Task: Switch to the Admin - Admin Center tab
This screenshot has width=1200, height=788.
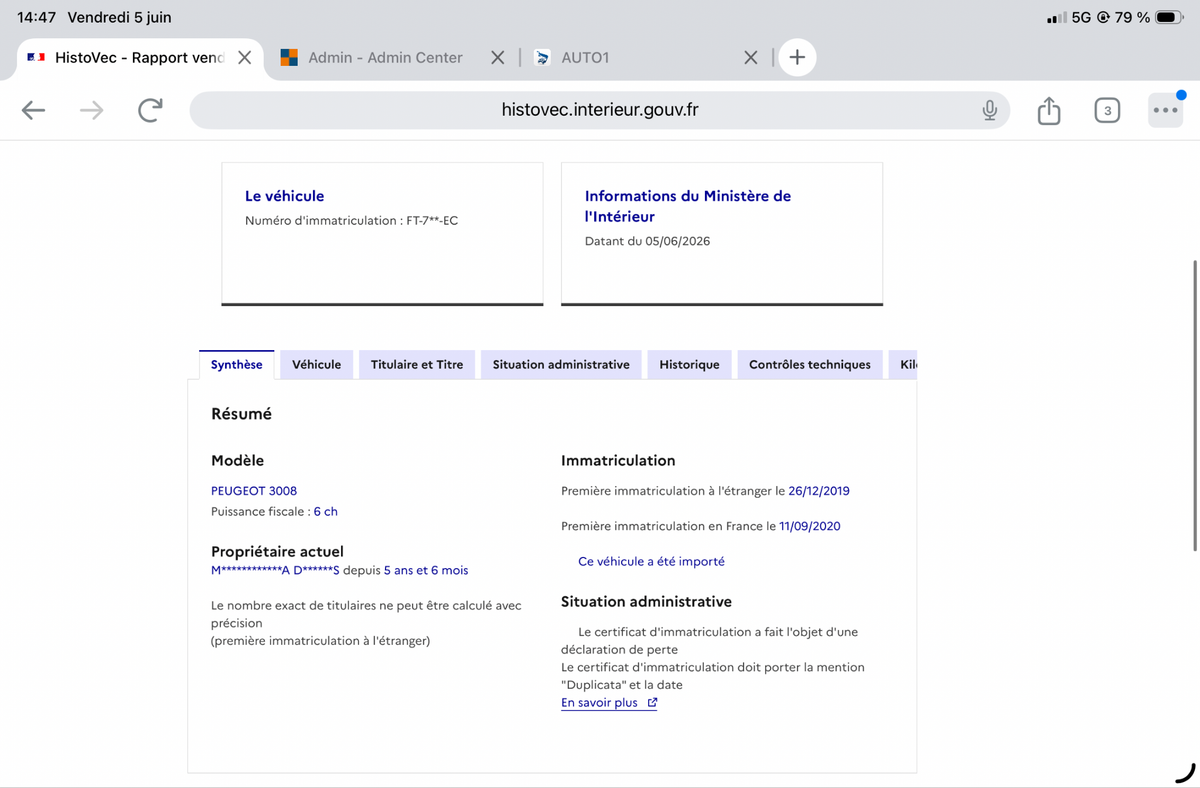Action: (x=385, y=58)
